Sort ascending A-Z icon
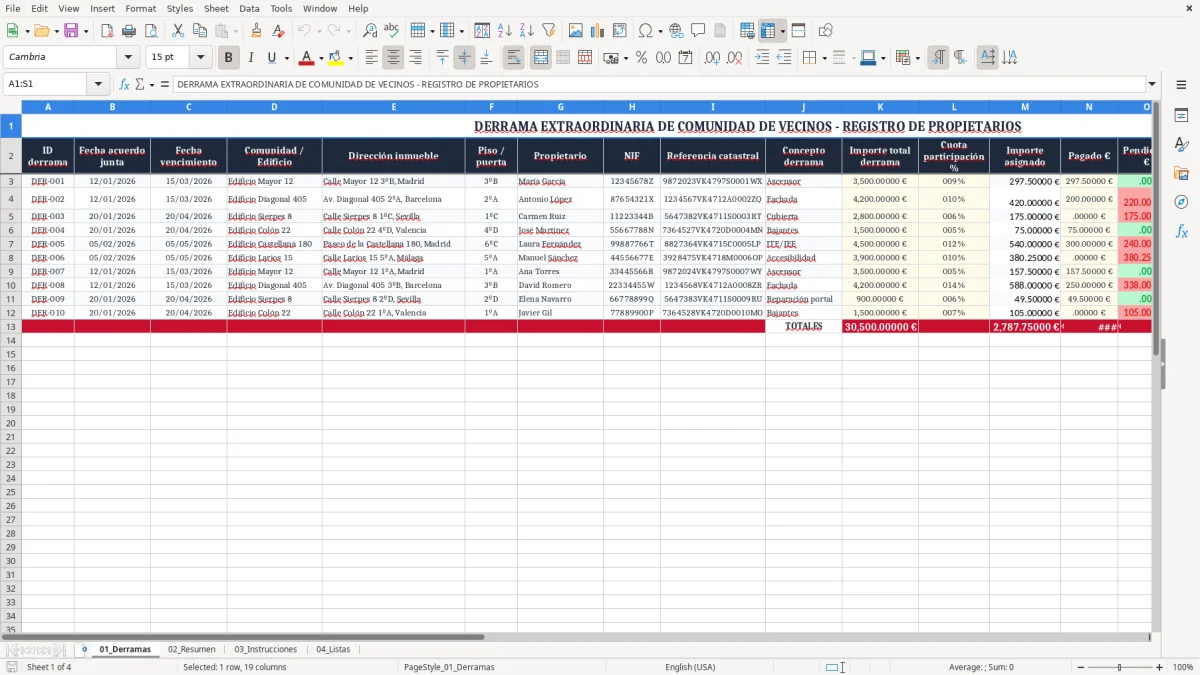Viewport: 1200px width, 675px height. (x=504, y=31)
